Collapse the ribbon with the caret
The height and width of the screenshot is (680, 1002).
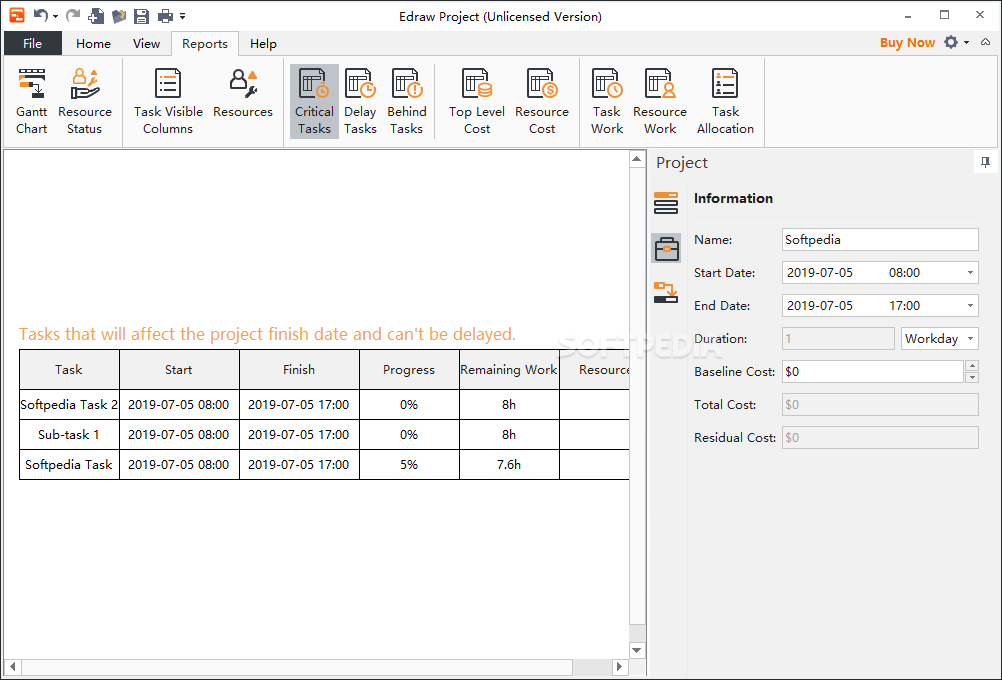click(x=986, y=42)
